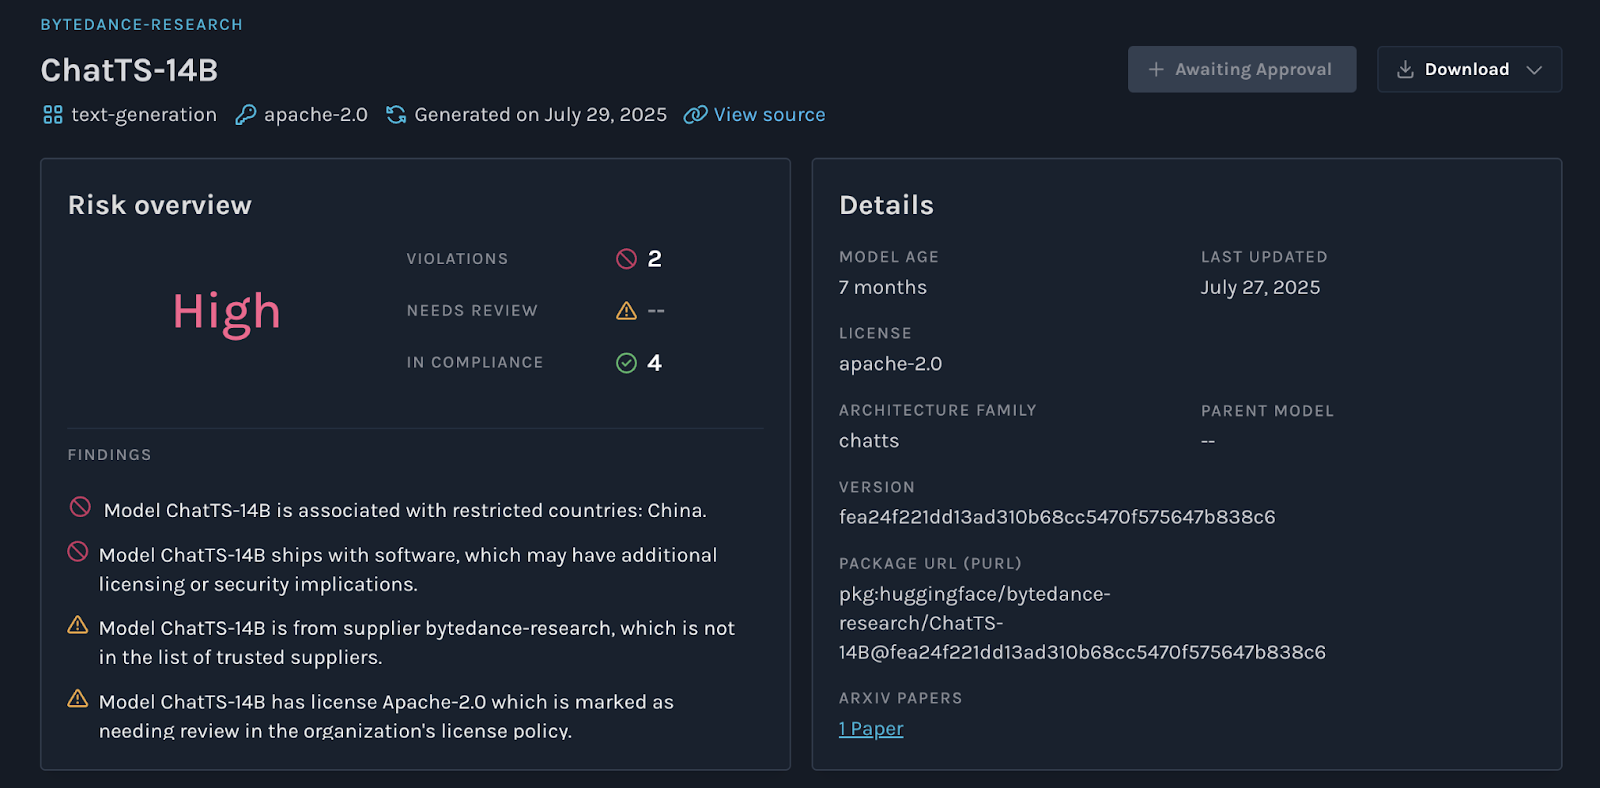Click the LICENSE label in Details
This screenshot has width=1600, height=788.
(875, 333)
